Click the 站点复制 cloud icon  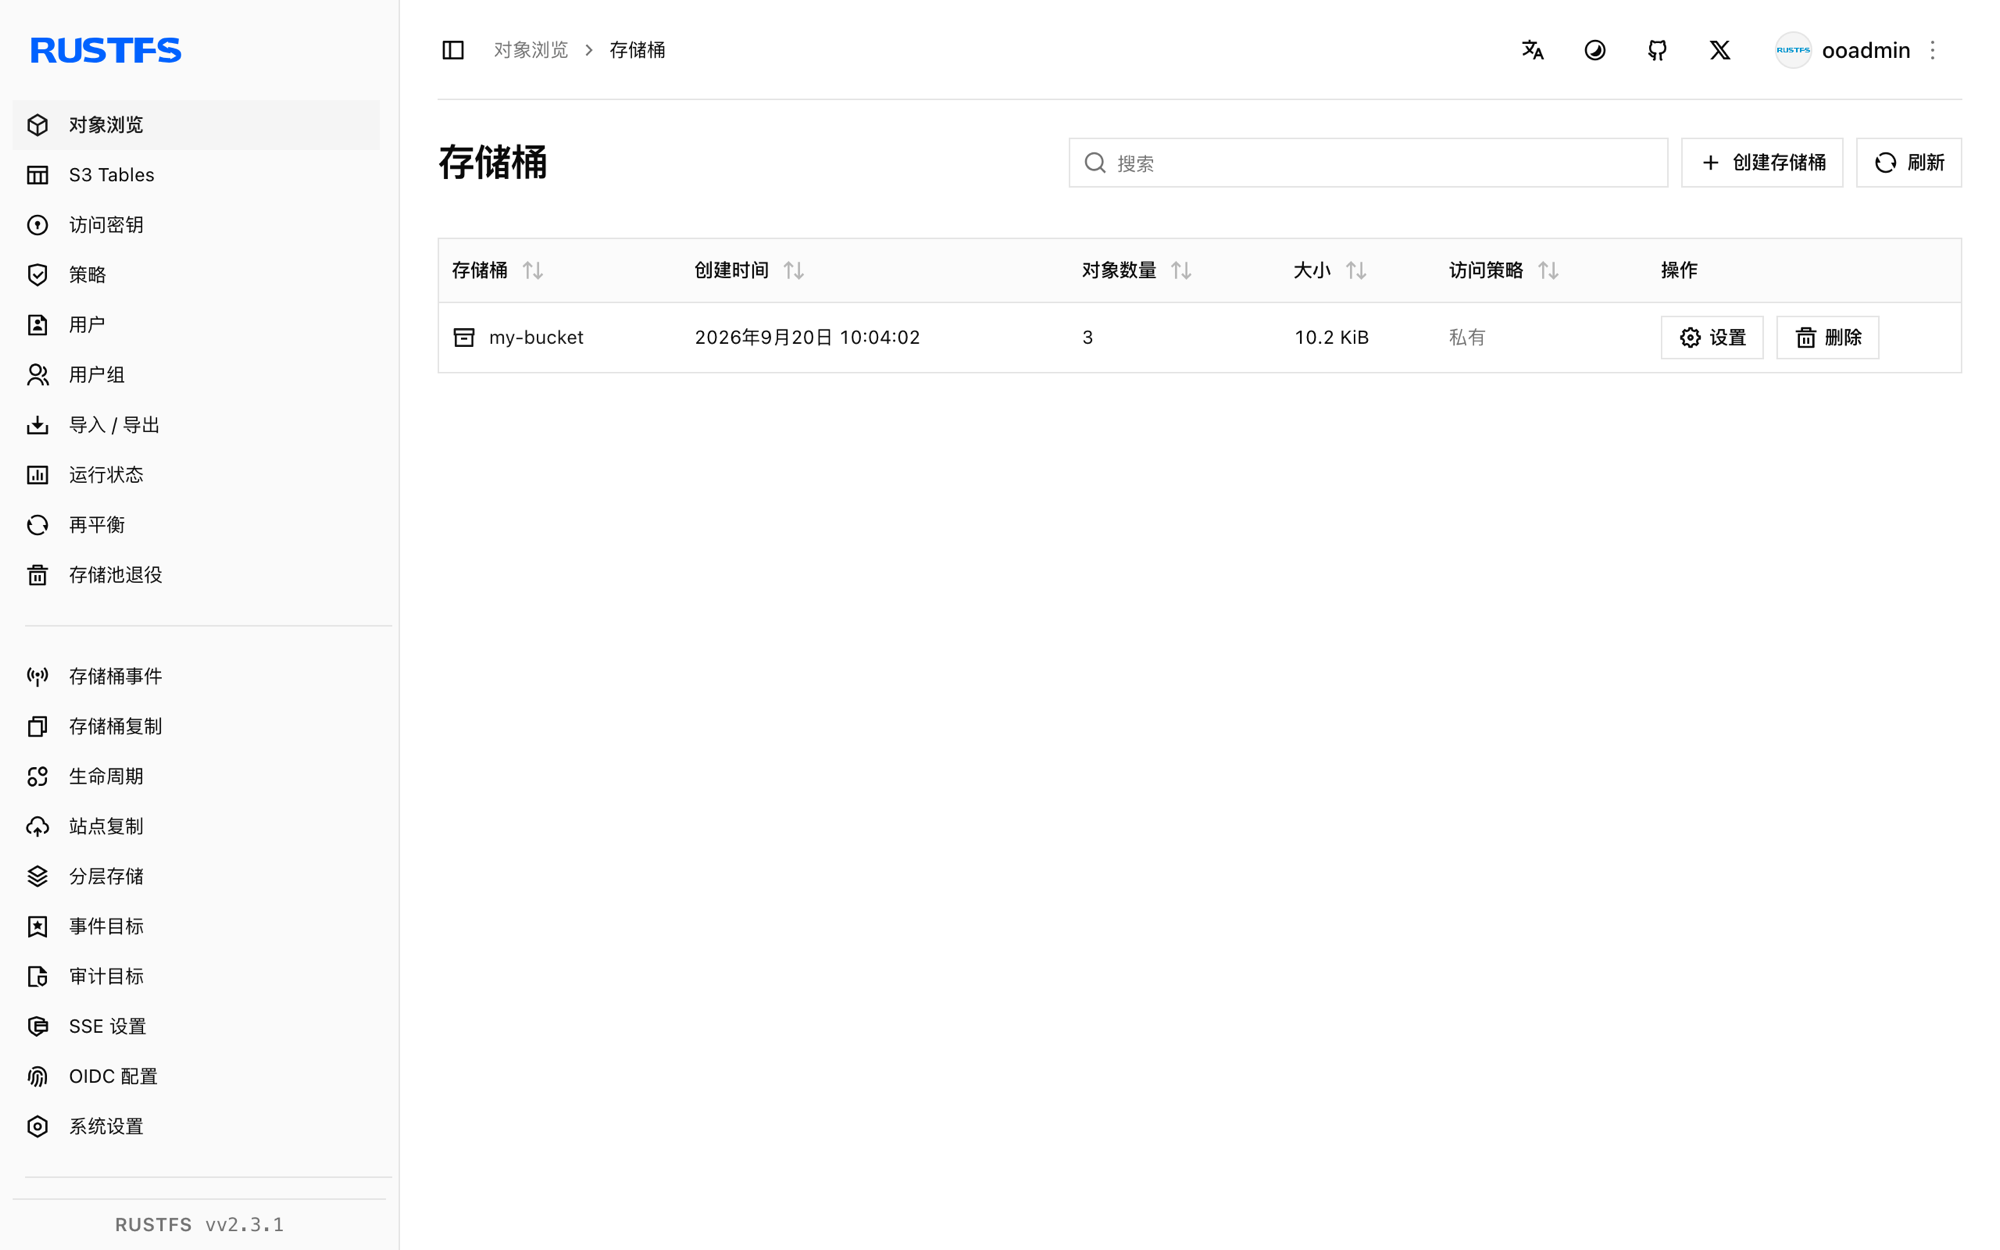pyautogui.click(x=38, y=827)
